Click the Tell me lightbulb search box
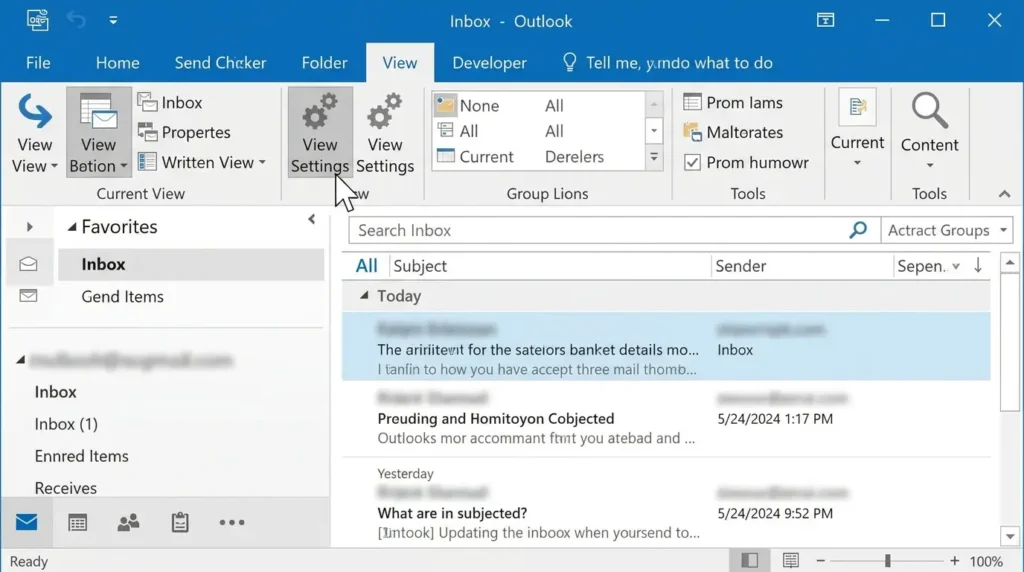 pyautogui.click(x=667, y=63)
